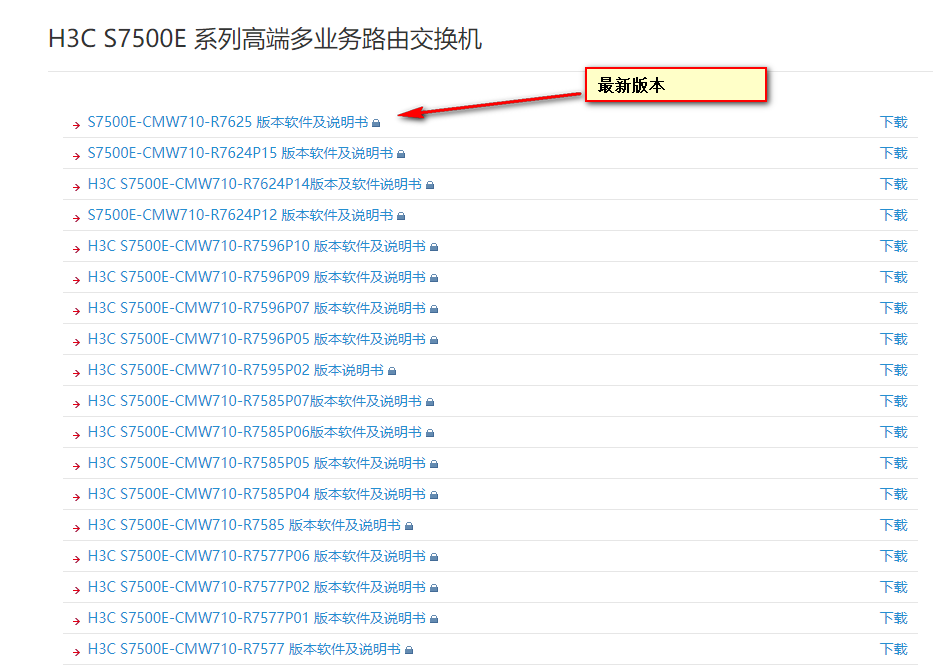Screen dimensions: 937x667
Task: Click the red arrow bullet before R7595P02 entry
Action: 76,374
